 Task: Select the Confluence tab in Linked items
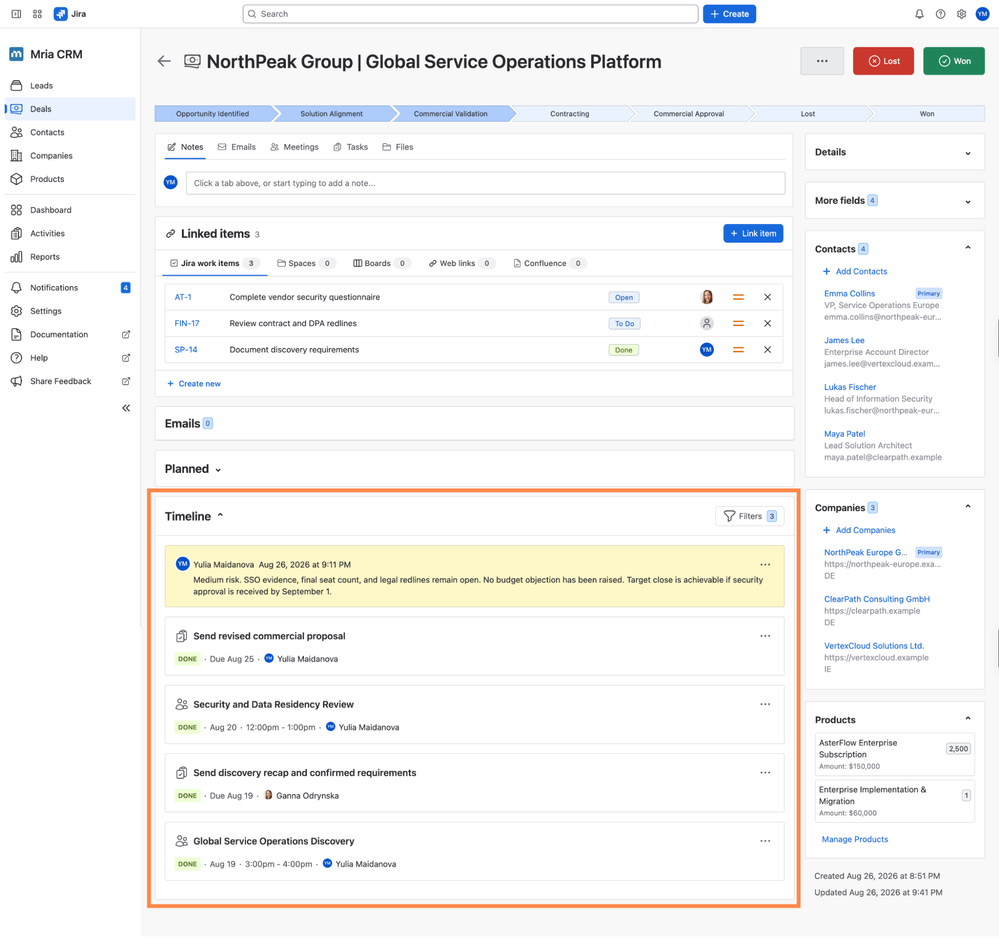point(550,264)
